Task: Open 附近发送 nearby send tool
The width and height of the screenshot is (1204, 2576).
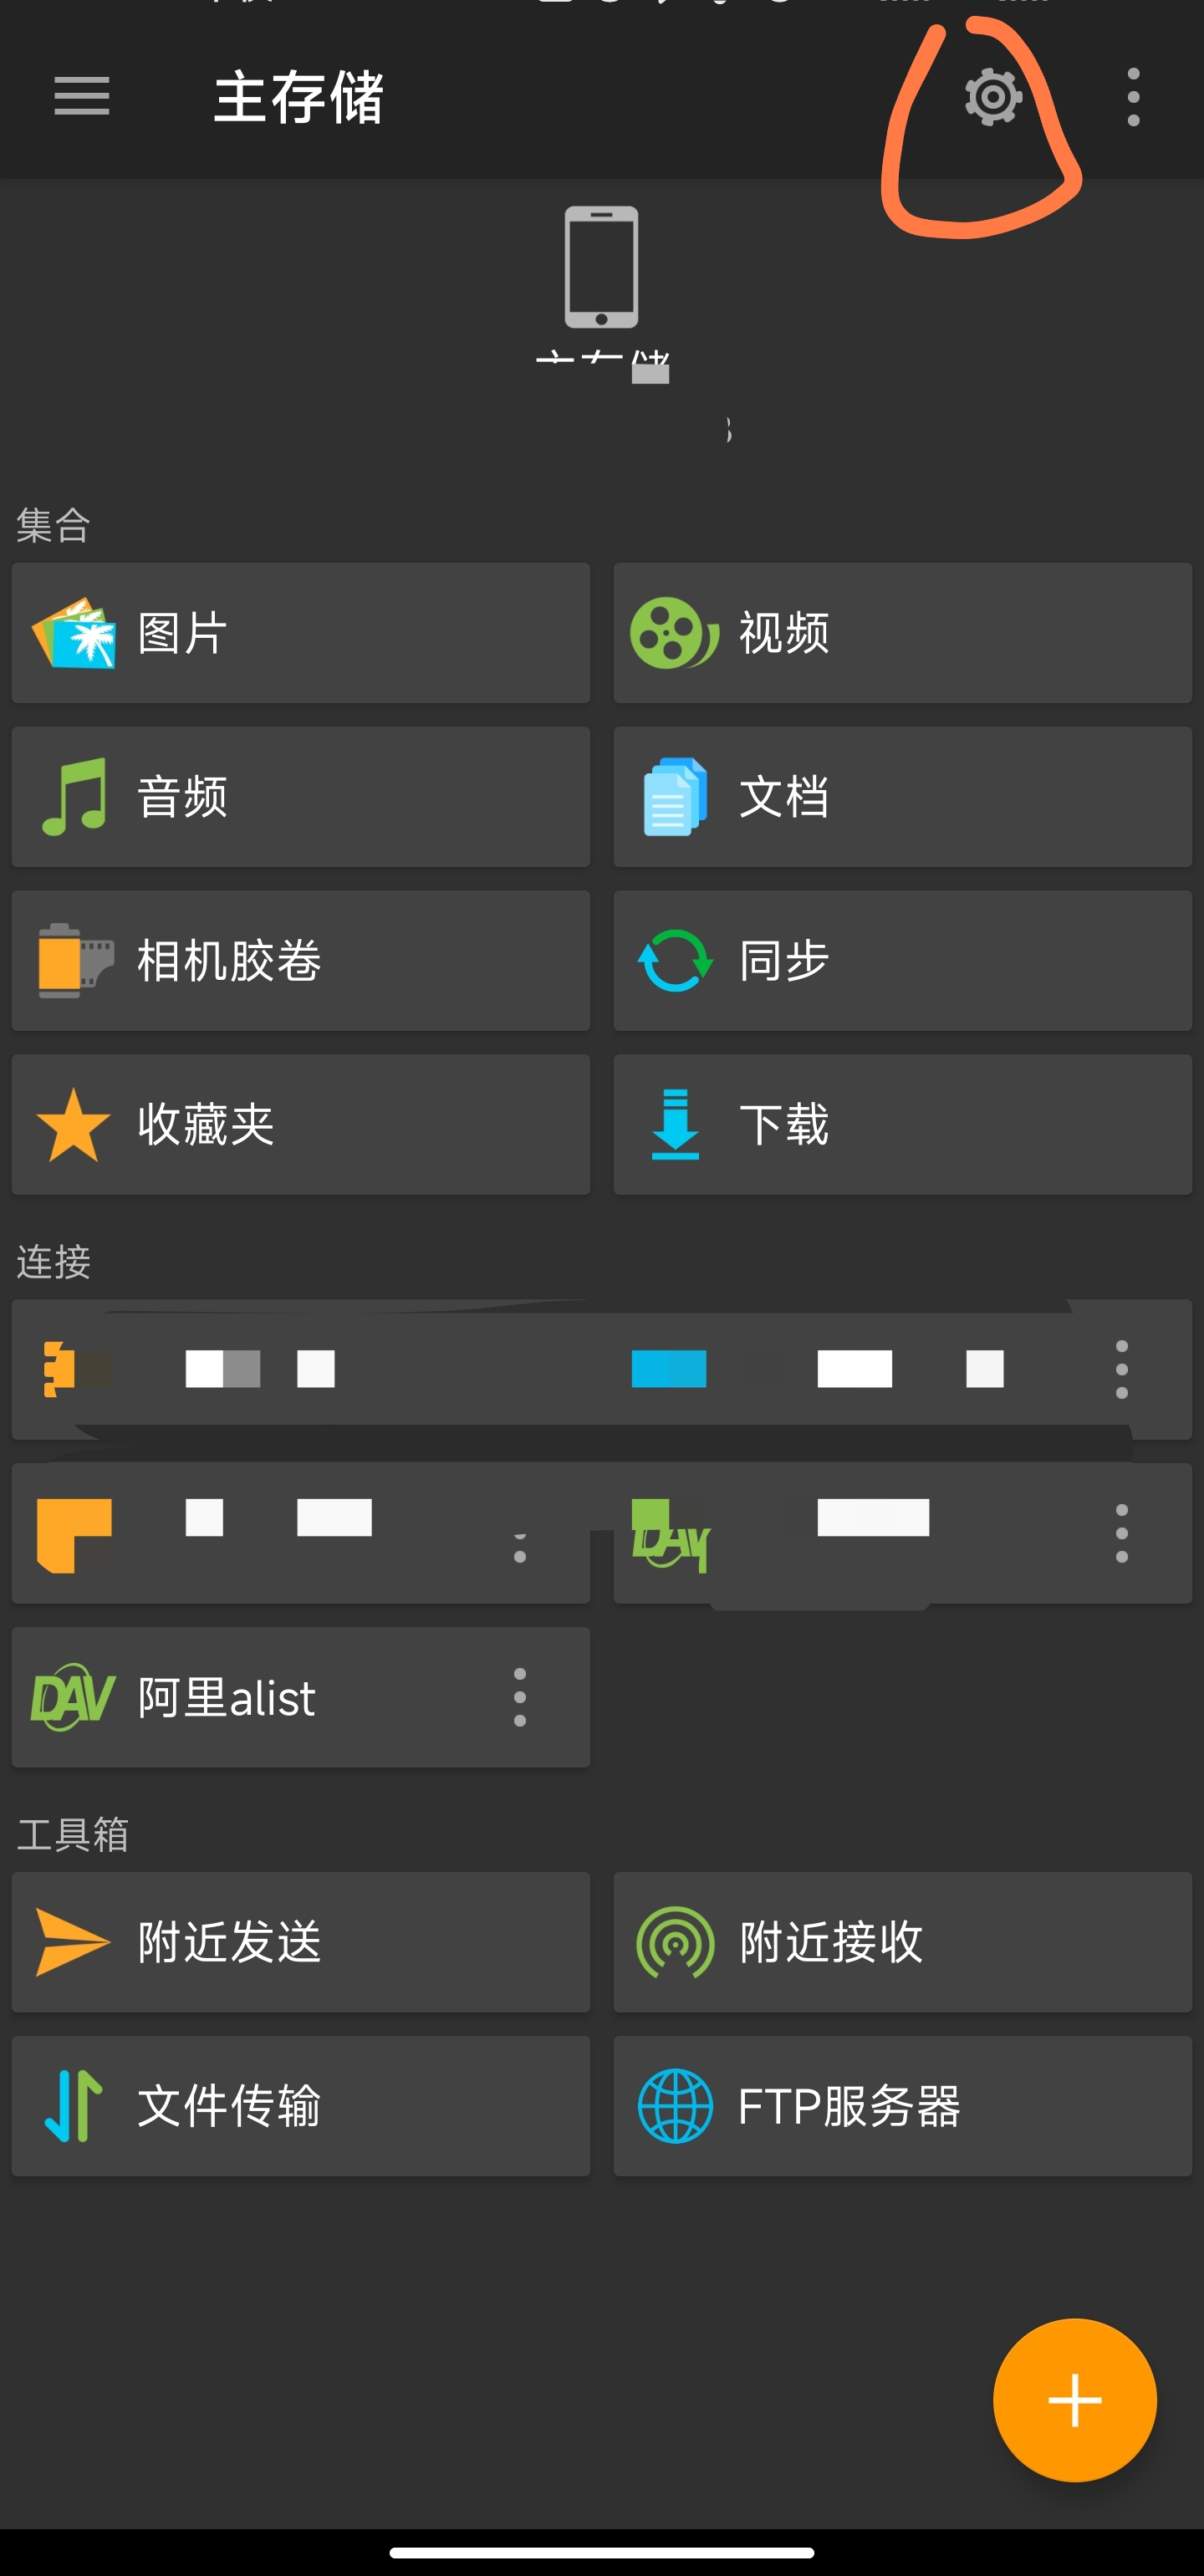Action: coord(300,1942)
